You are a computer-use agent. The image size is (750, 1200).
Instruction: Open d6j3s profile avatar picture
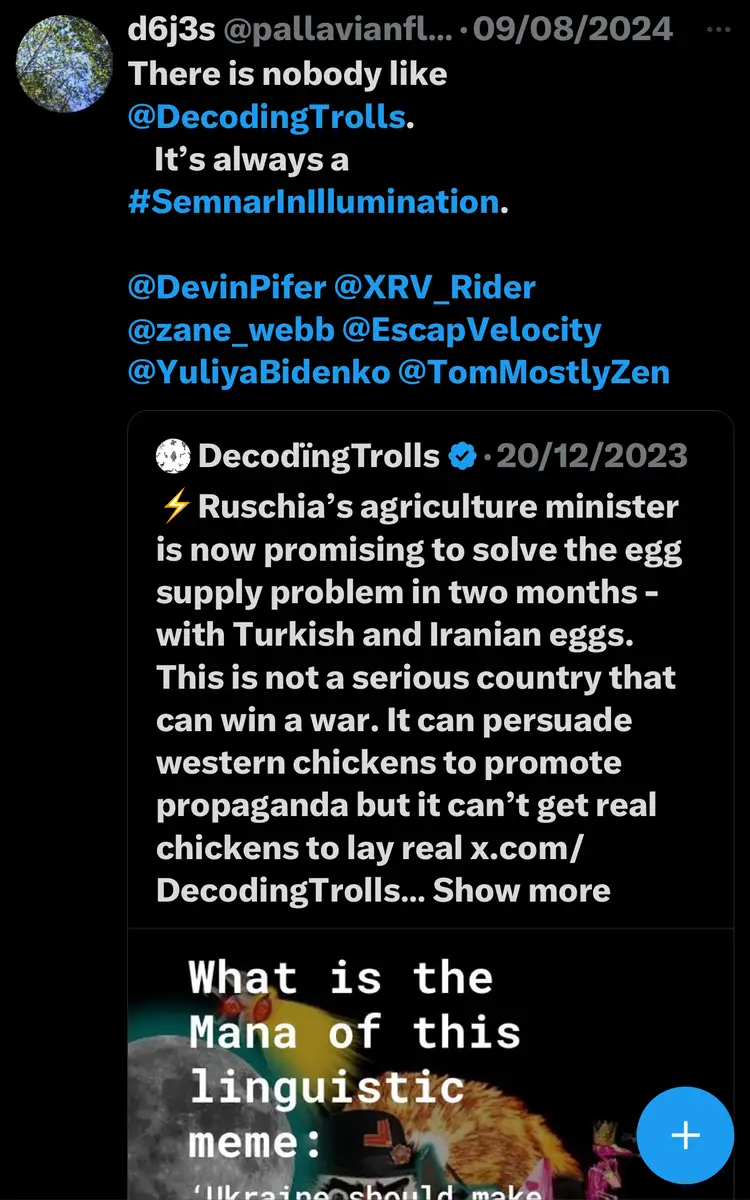(x=64, y=62)
